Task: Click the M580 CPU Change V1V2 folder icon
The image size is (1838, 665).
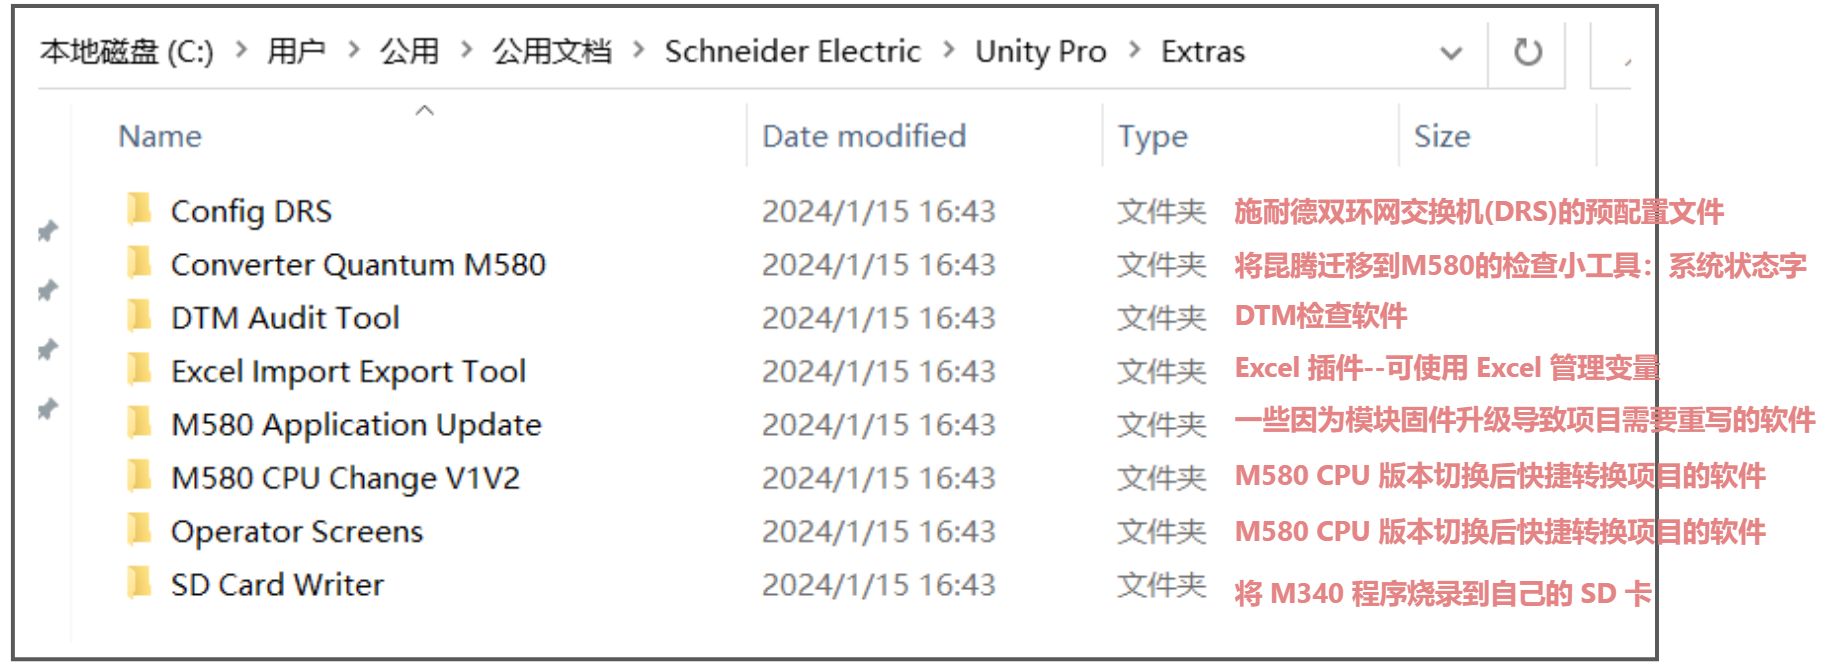Action: point(139,477)
